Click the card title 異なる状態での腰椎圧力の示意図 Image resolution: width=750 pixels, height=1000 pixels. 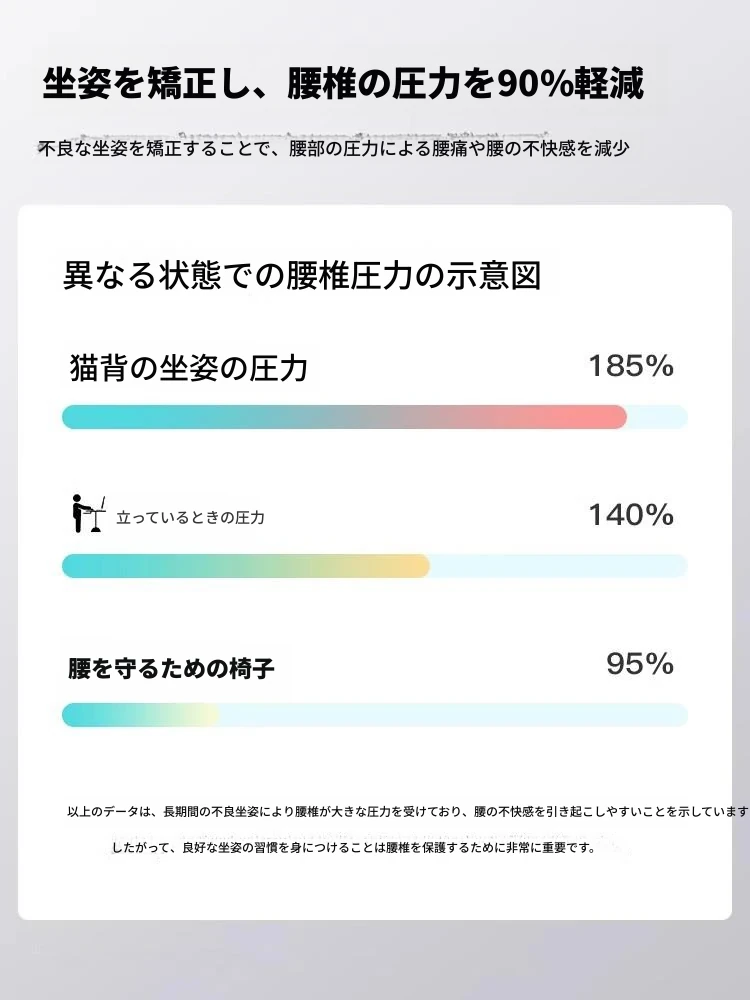tap(302, 275)
